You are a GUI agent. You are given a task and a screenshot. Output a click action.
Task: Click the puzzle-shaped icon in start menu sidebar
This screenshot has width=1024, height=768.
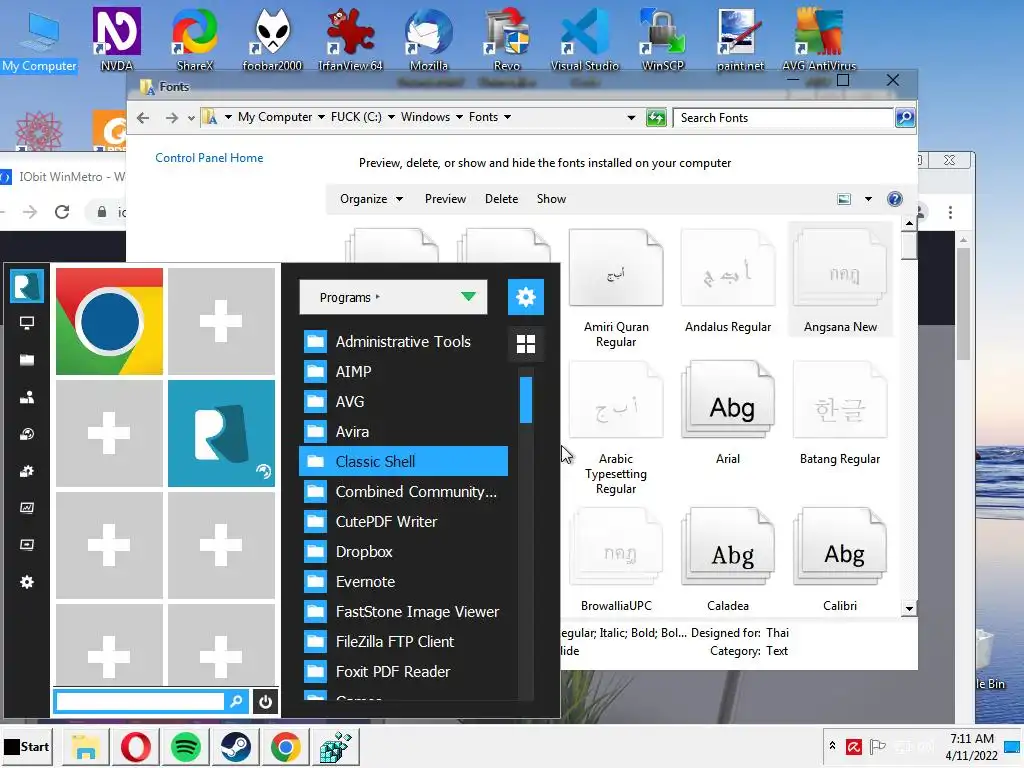click(27, 471)
